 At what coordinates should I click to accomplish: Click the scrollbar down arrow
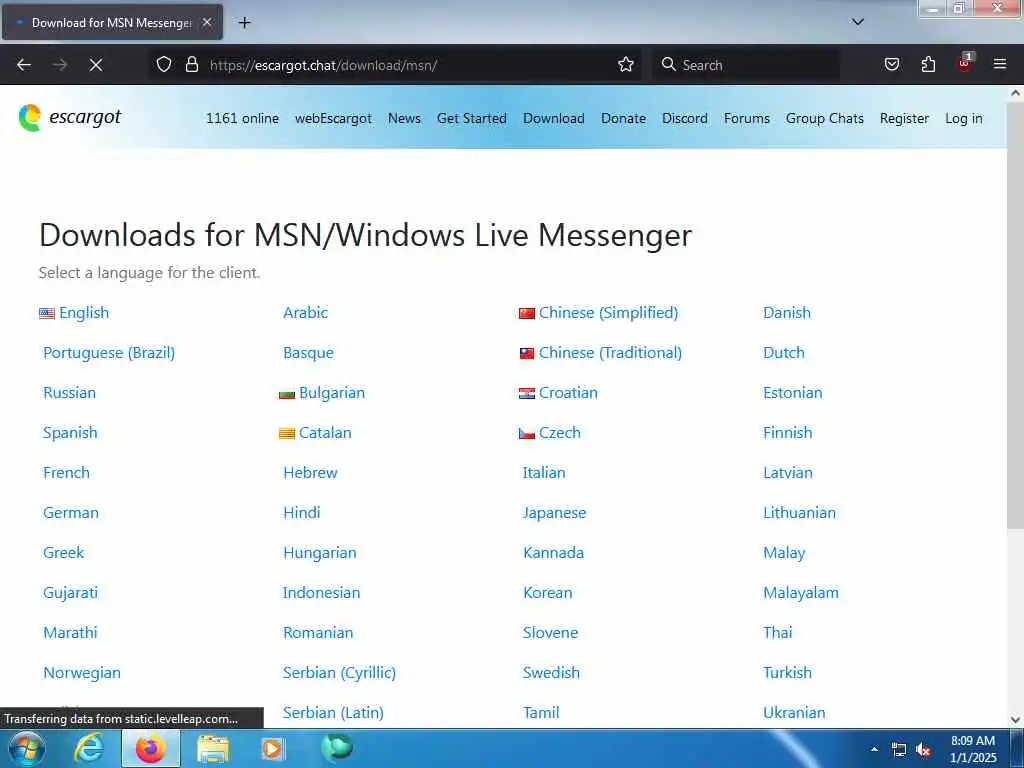[1015, 720]
